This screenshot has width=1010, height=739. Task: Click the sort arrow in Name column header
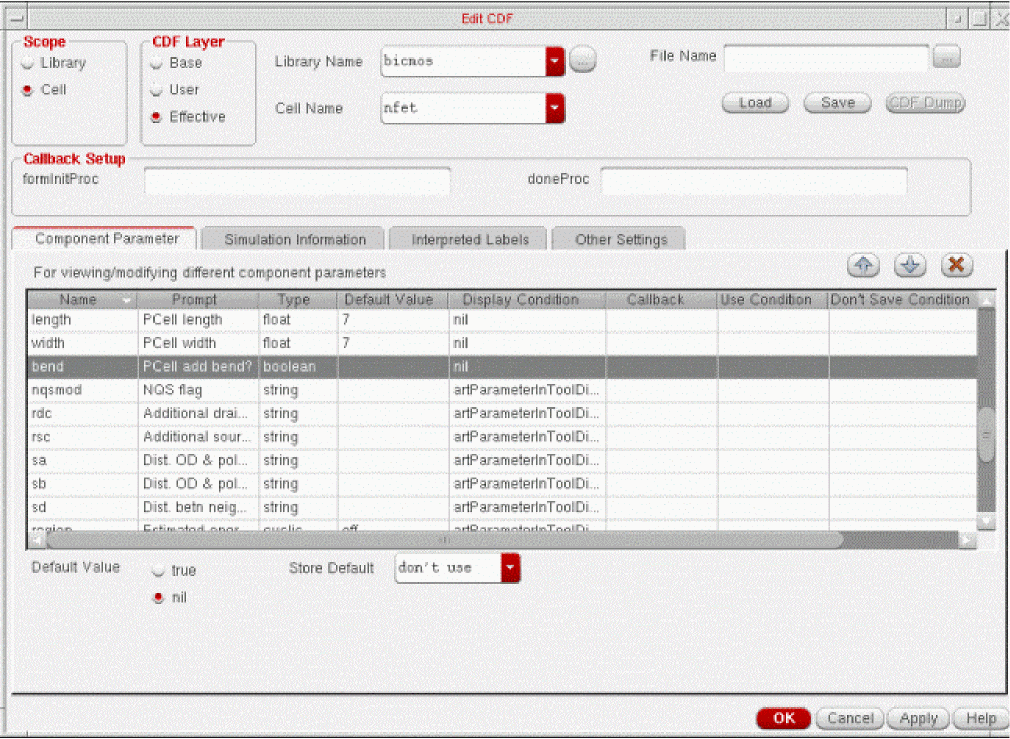tap(126, 300)
